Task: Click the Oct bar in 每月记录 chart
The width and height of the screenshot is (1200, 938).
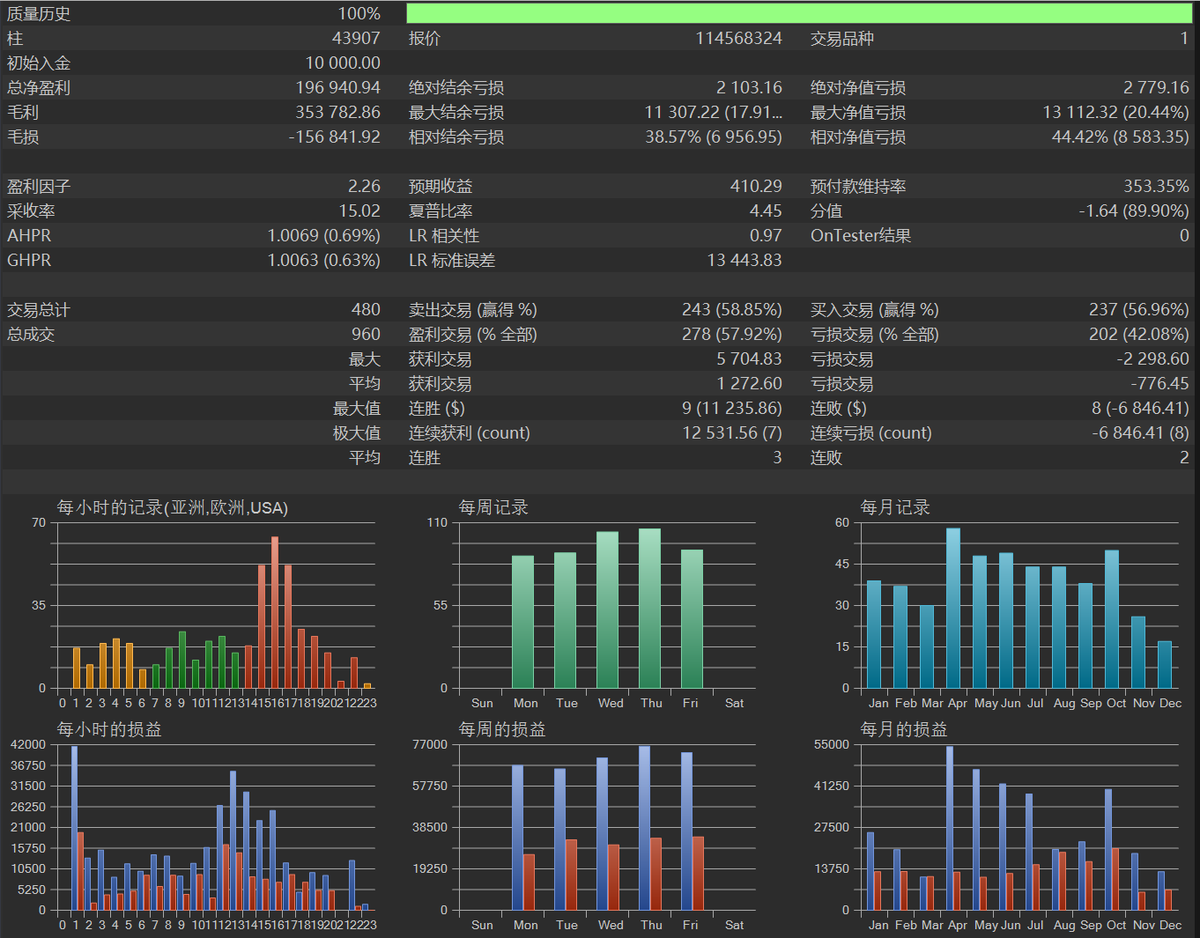Action: click(1112, 619)
